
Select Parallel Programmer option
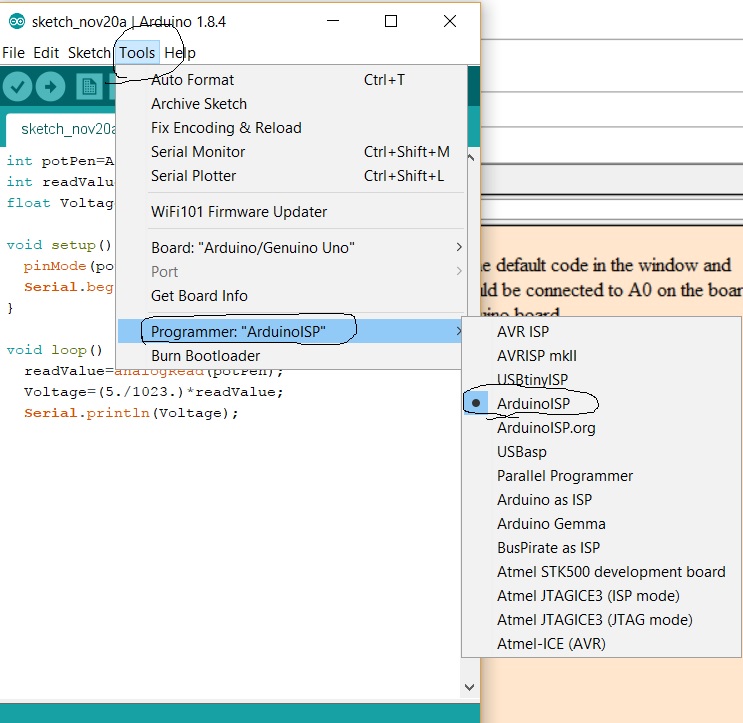[x=601, y=476]
